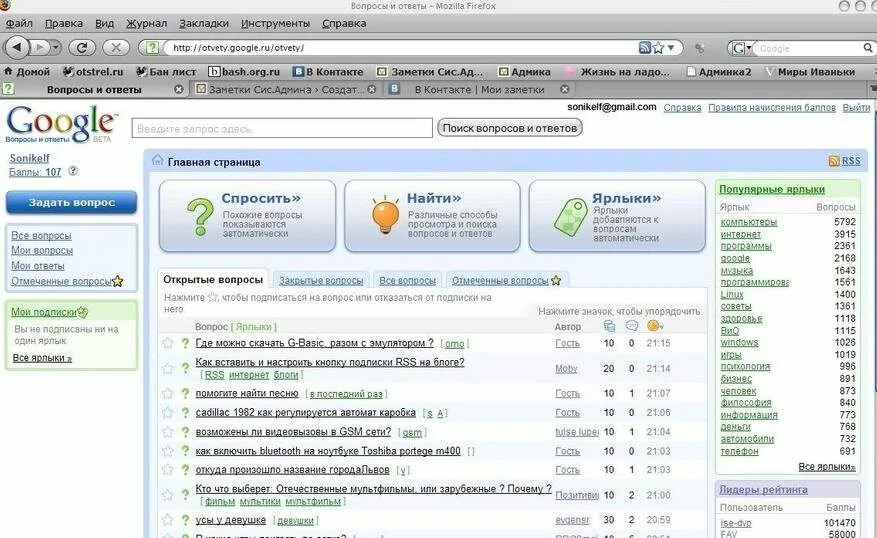Close the В Контакте Мои заметки tab

click(x=565, y=89)
